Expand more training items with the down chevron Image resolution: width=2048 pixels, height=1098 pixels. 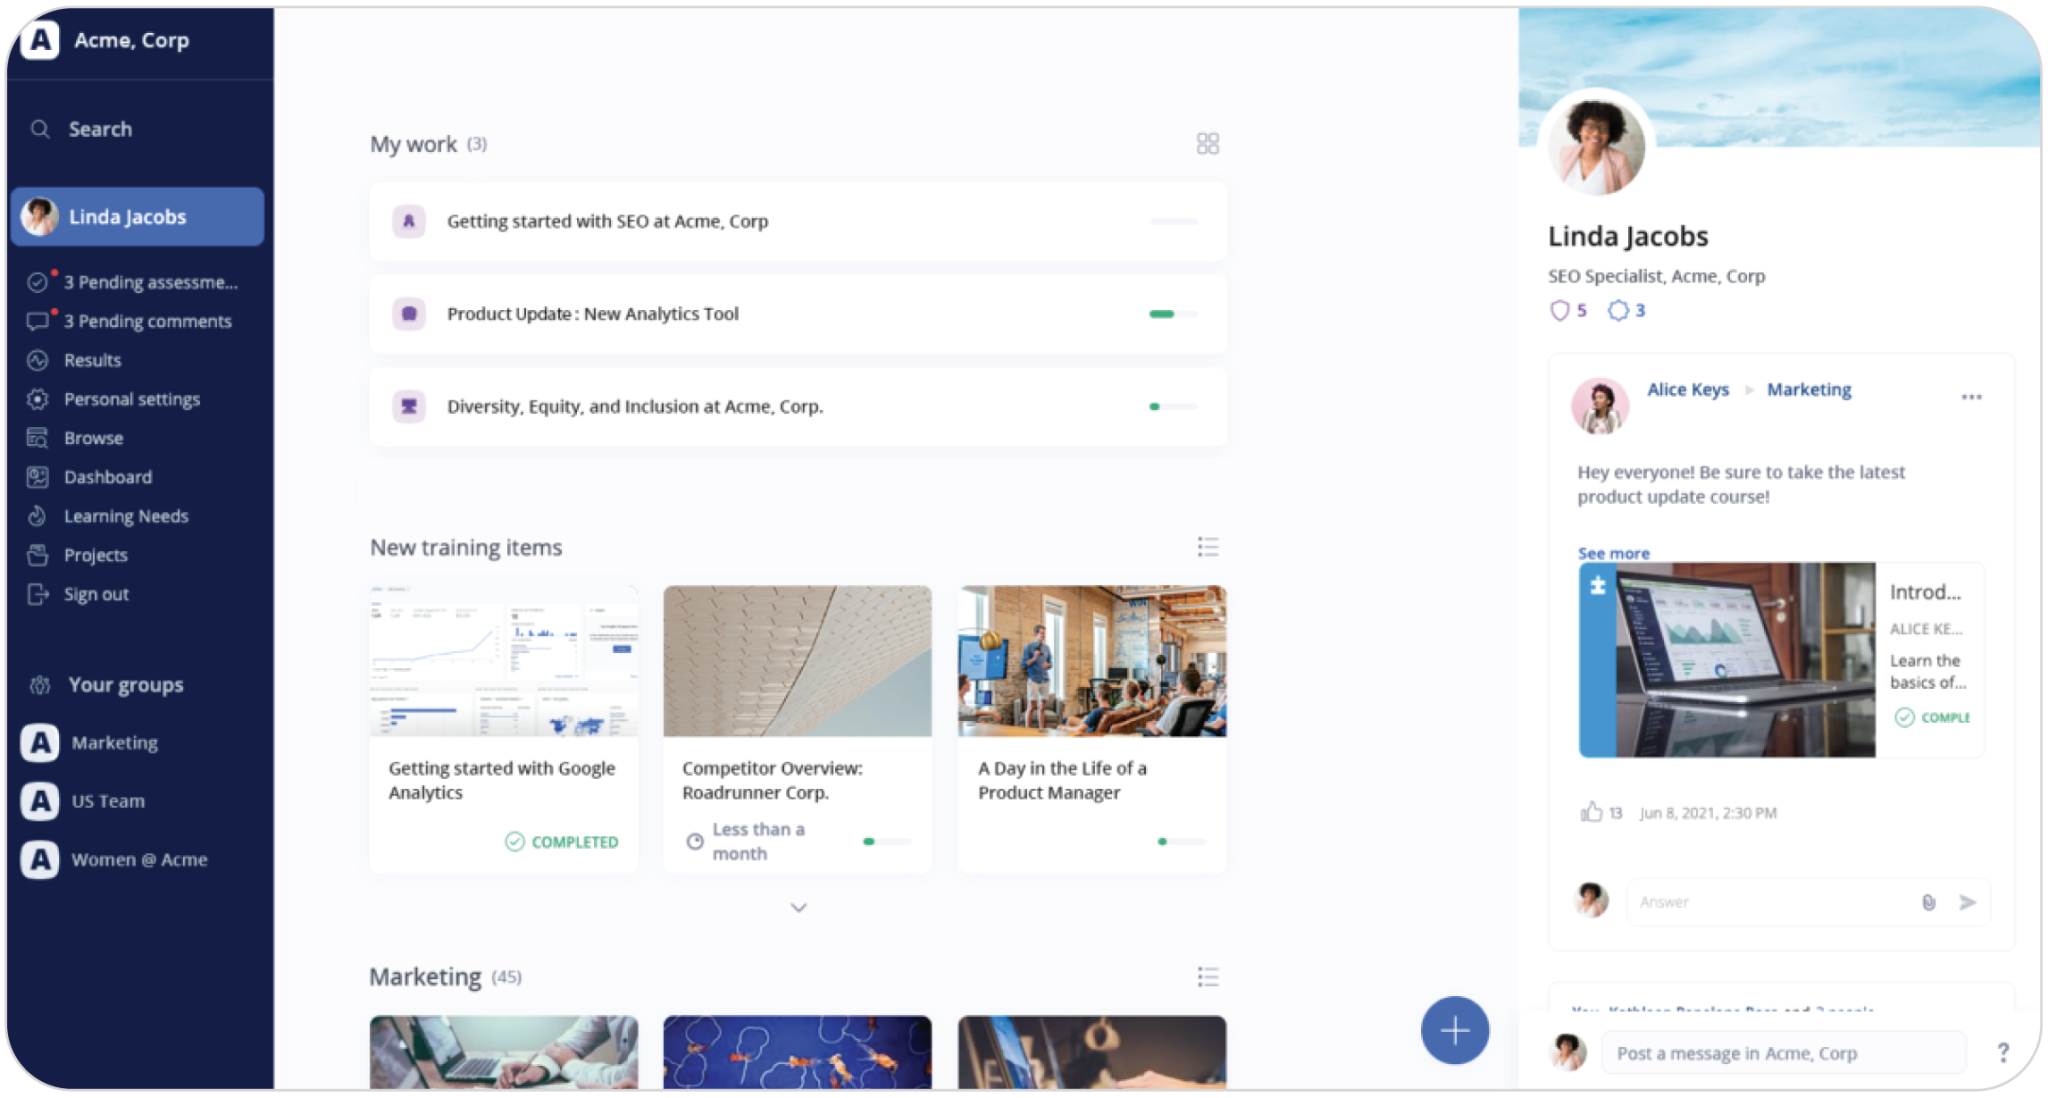tap(797, 907)
